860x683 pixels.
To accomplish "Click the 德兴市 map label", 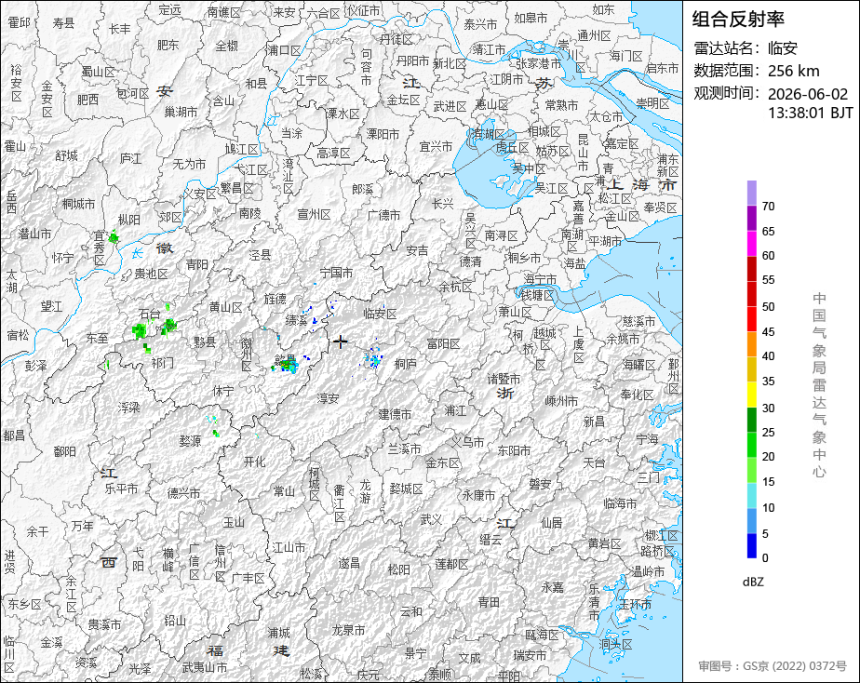I will pos(184,493).
